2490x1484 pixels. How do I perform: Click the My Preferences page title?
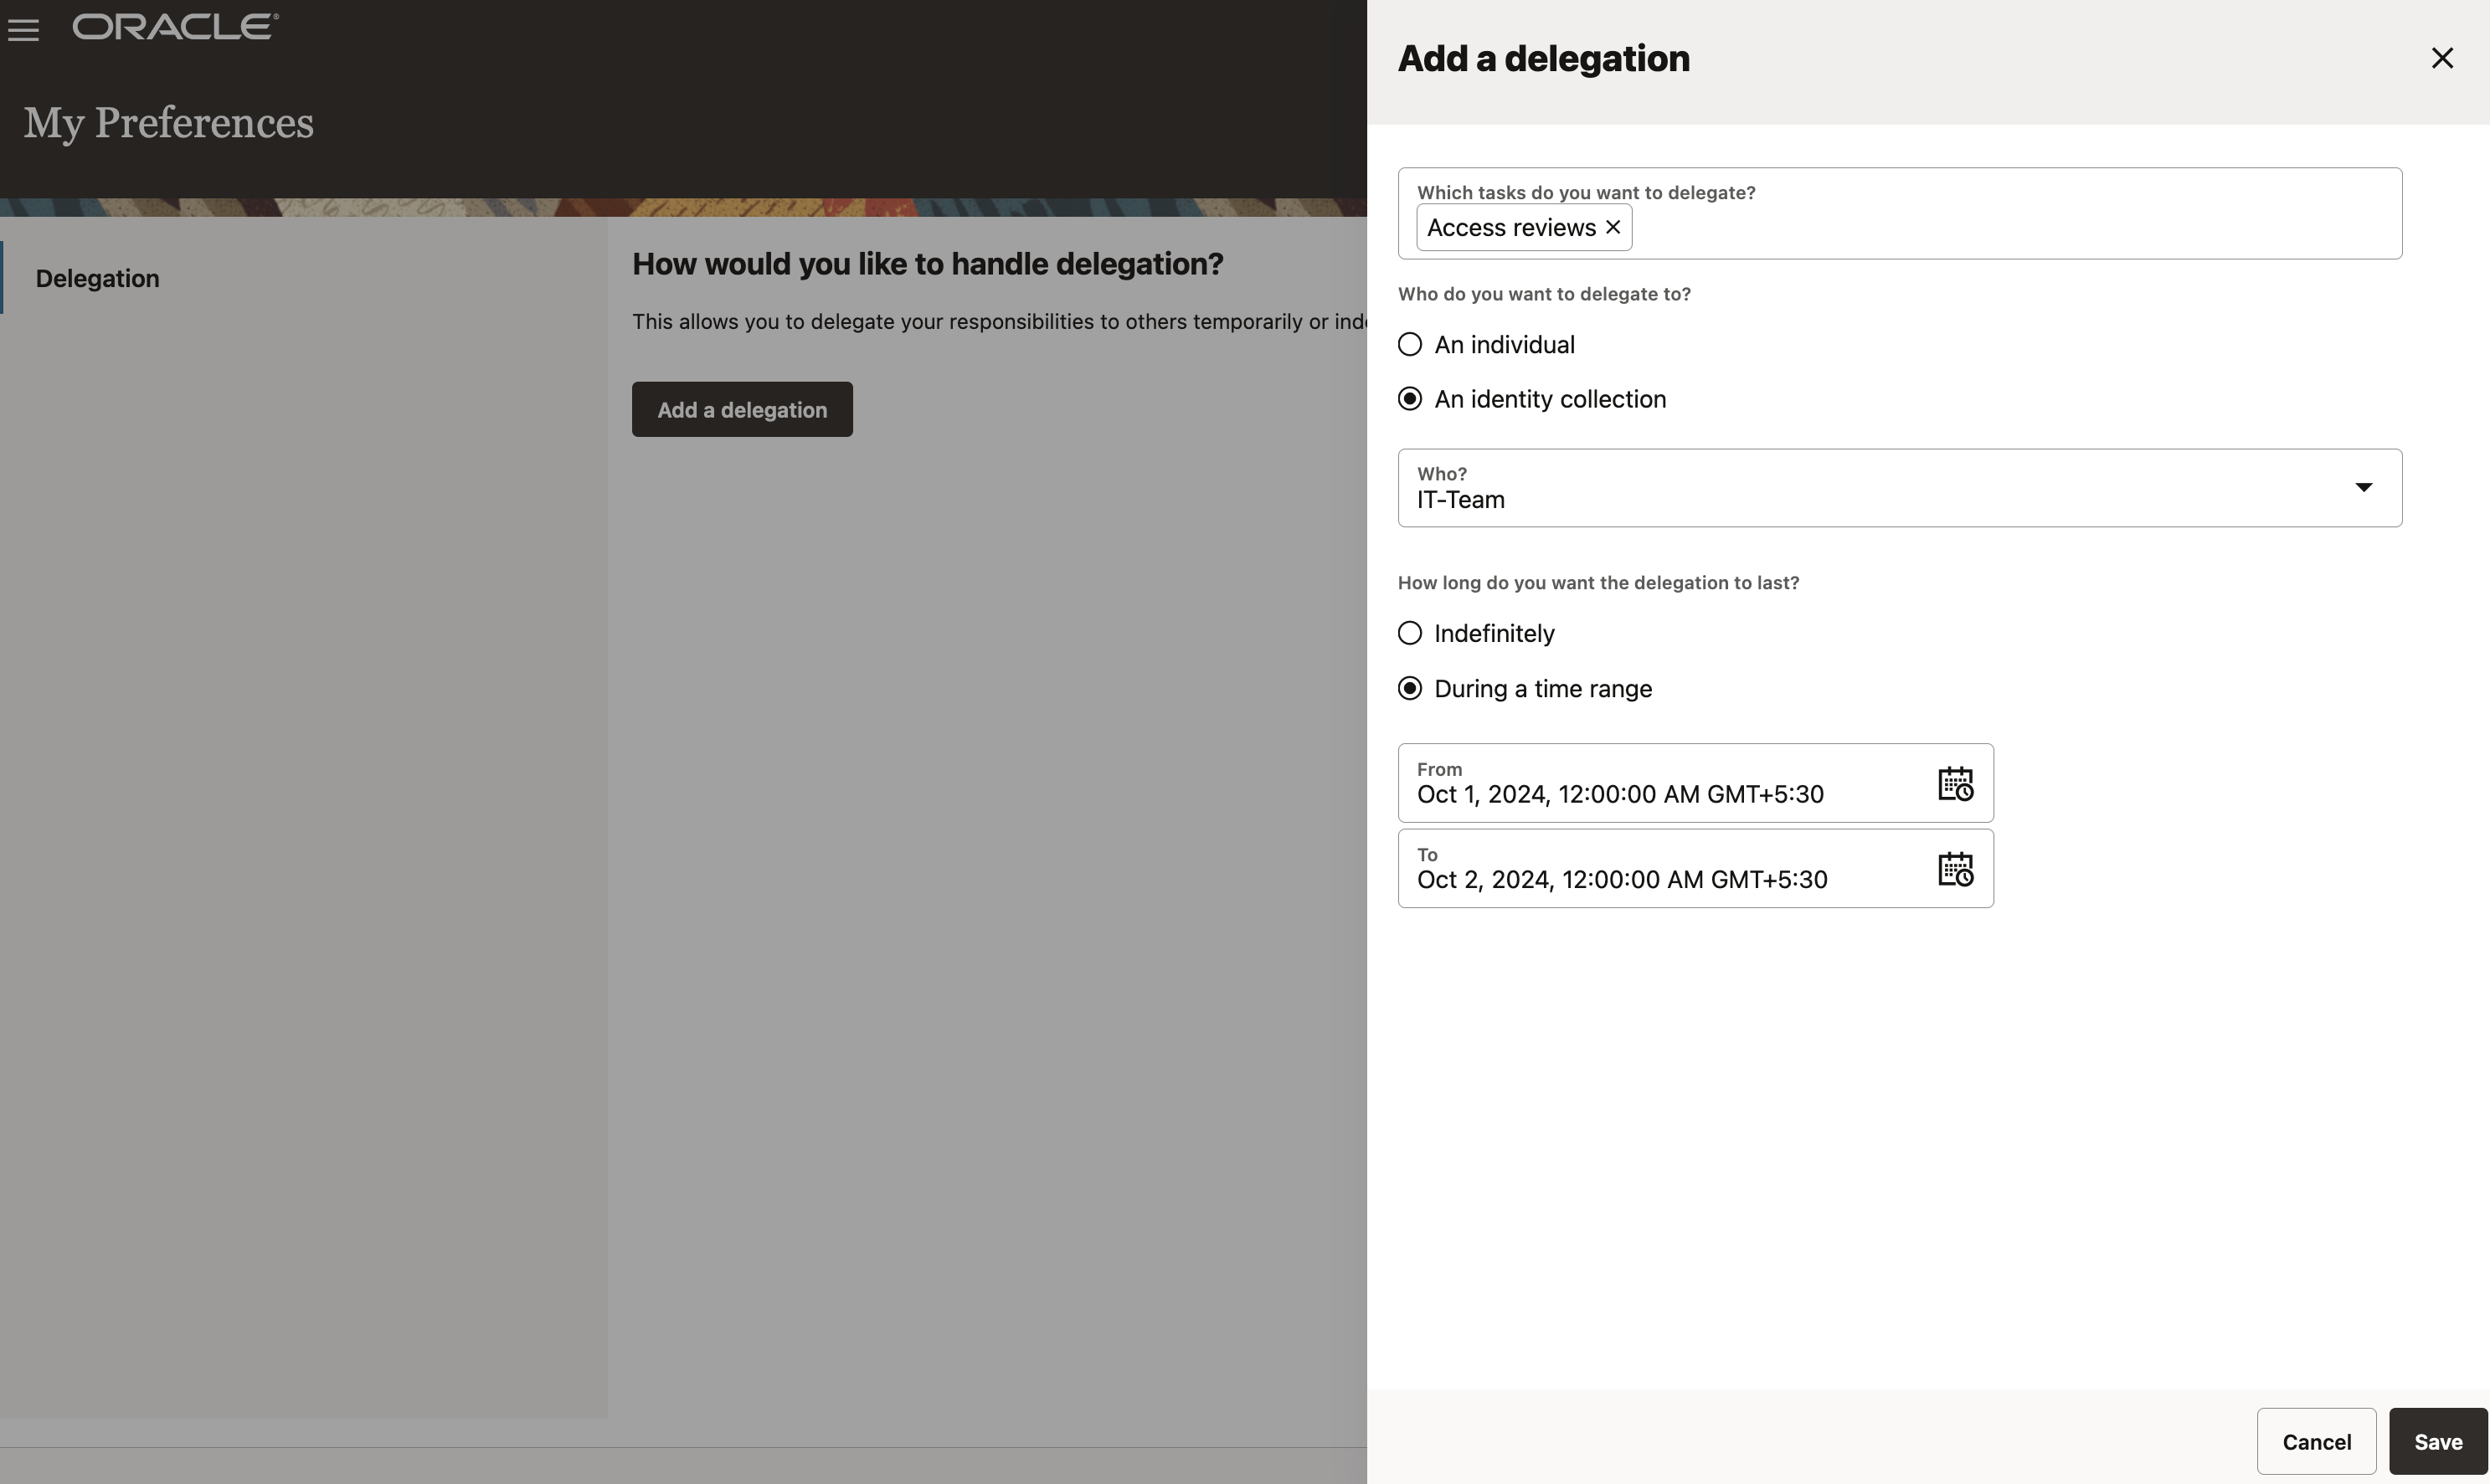coord(169,122)
